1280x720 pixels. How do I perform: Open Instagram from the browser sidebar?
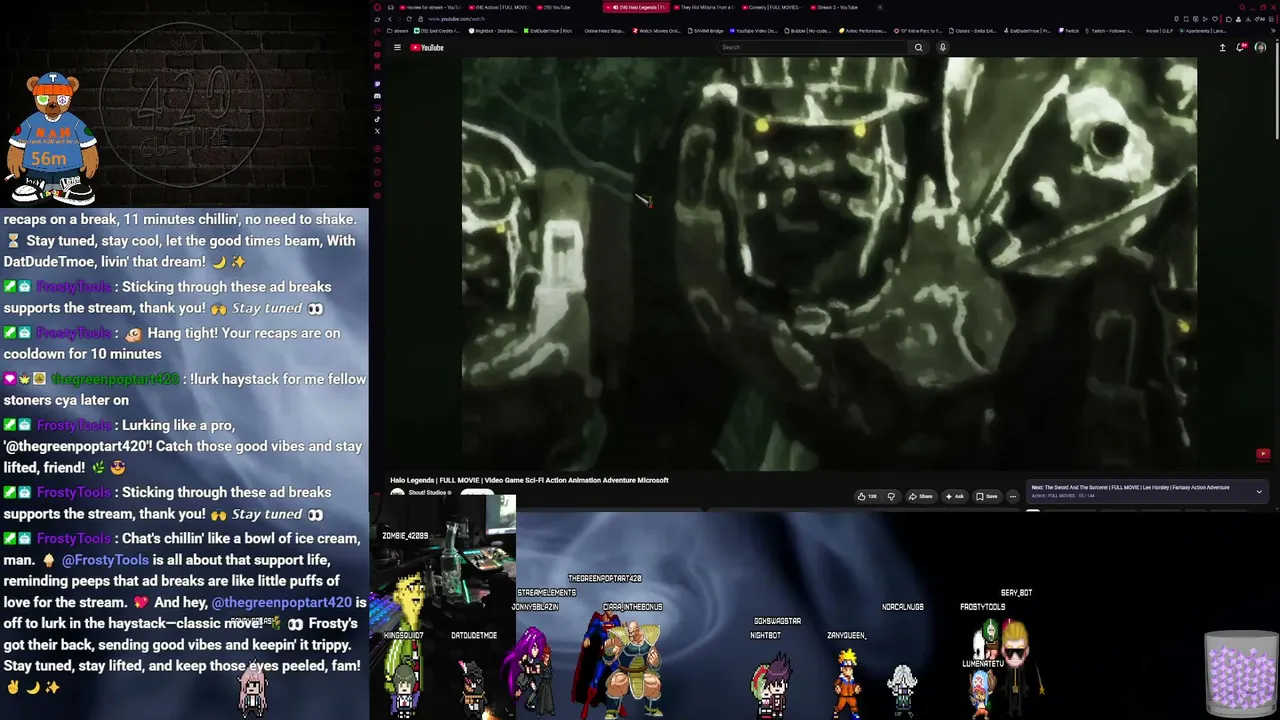pyautogui.click(x=377, y=108)
